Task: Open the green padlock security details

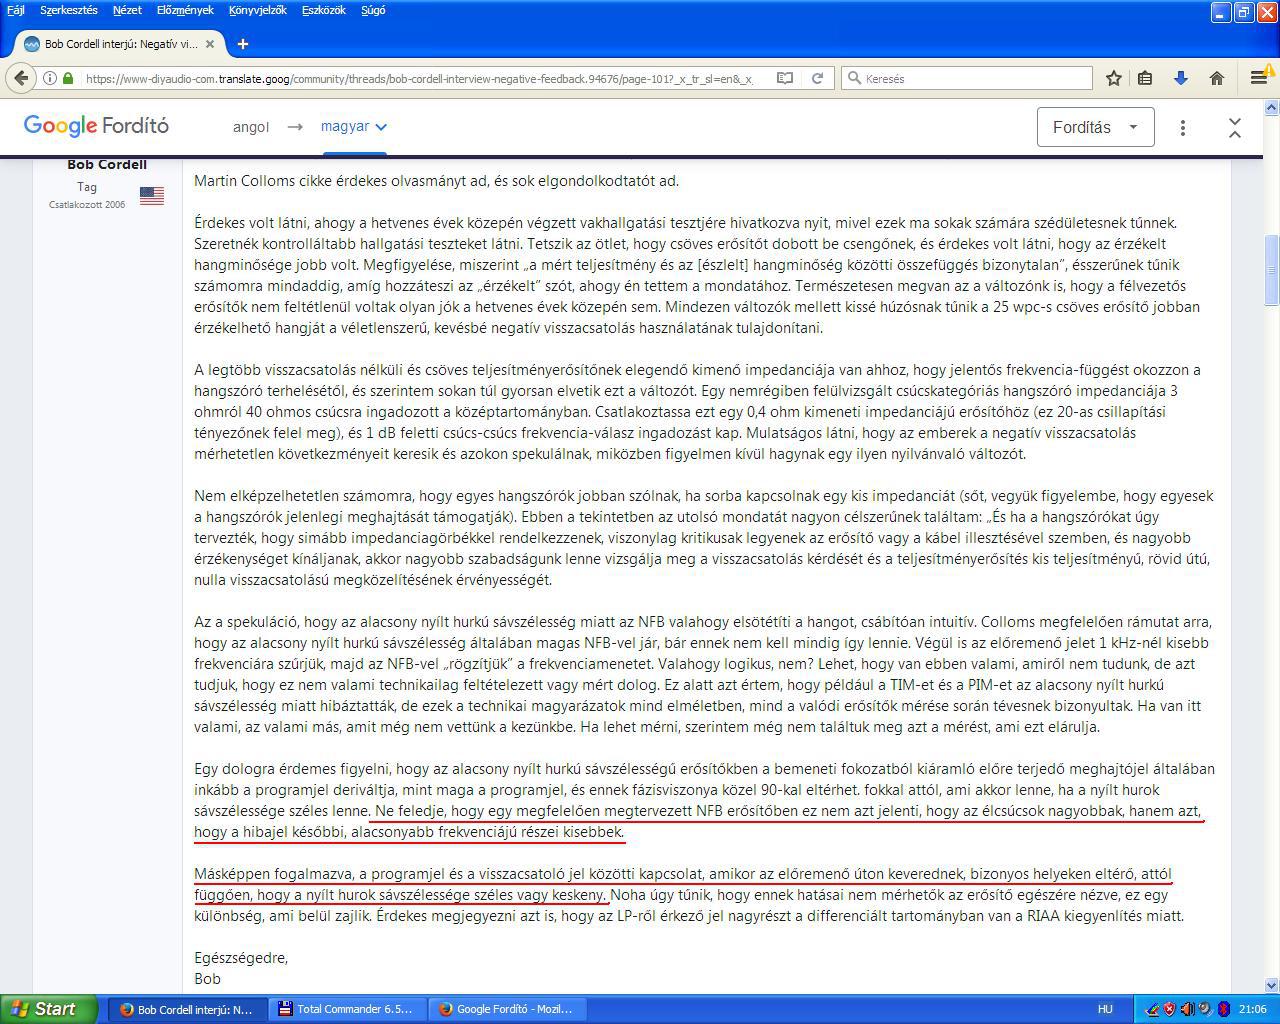Action: pos(68,78)
